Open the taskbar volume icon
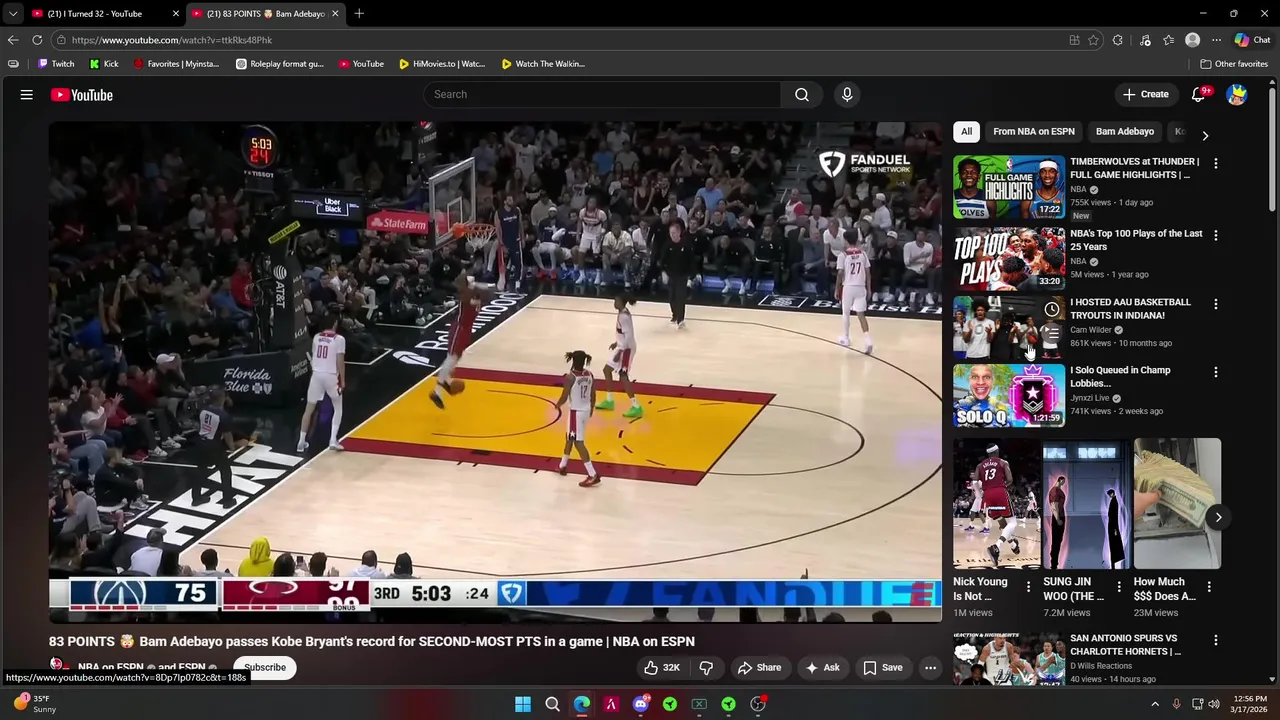The width and height of the screenshot is (1280, 720). pos(1214,704)
